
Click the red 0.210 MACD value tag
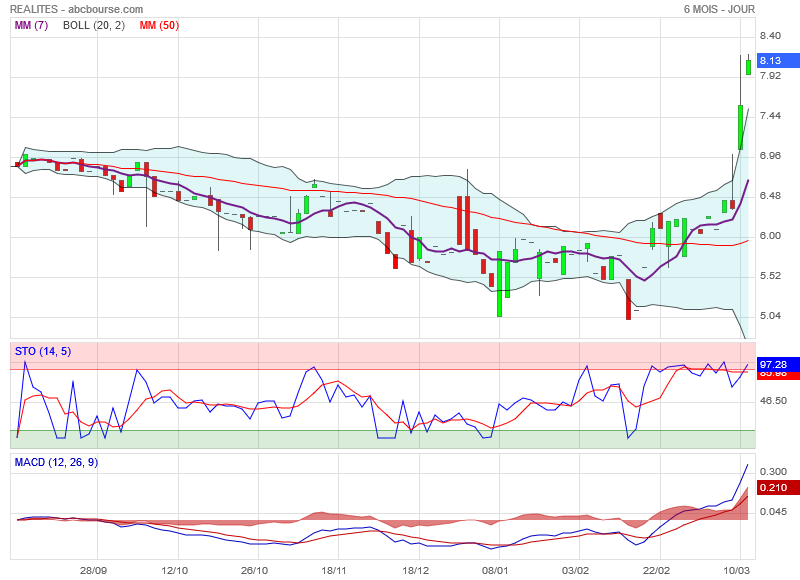[x=779, y=488]
